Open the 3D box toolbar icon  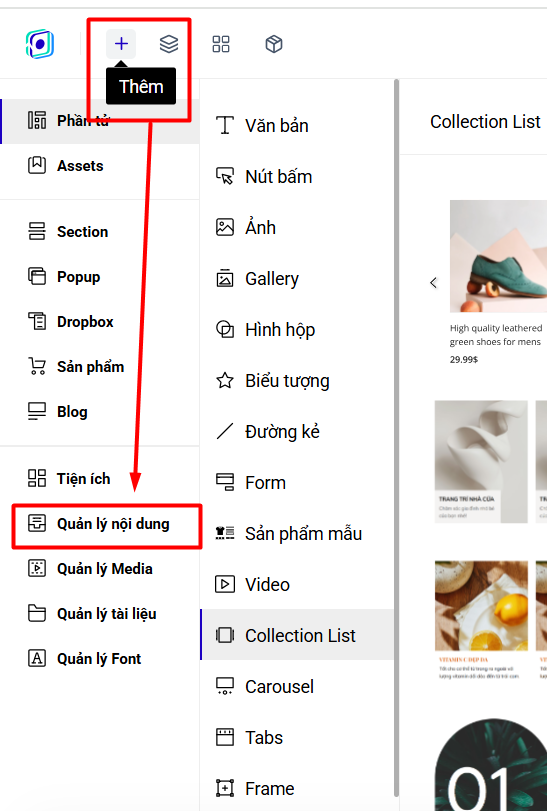click(x=274, y=44)
